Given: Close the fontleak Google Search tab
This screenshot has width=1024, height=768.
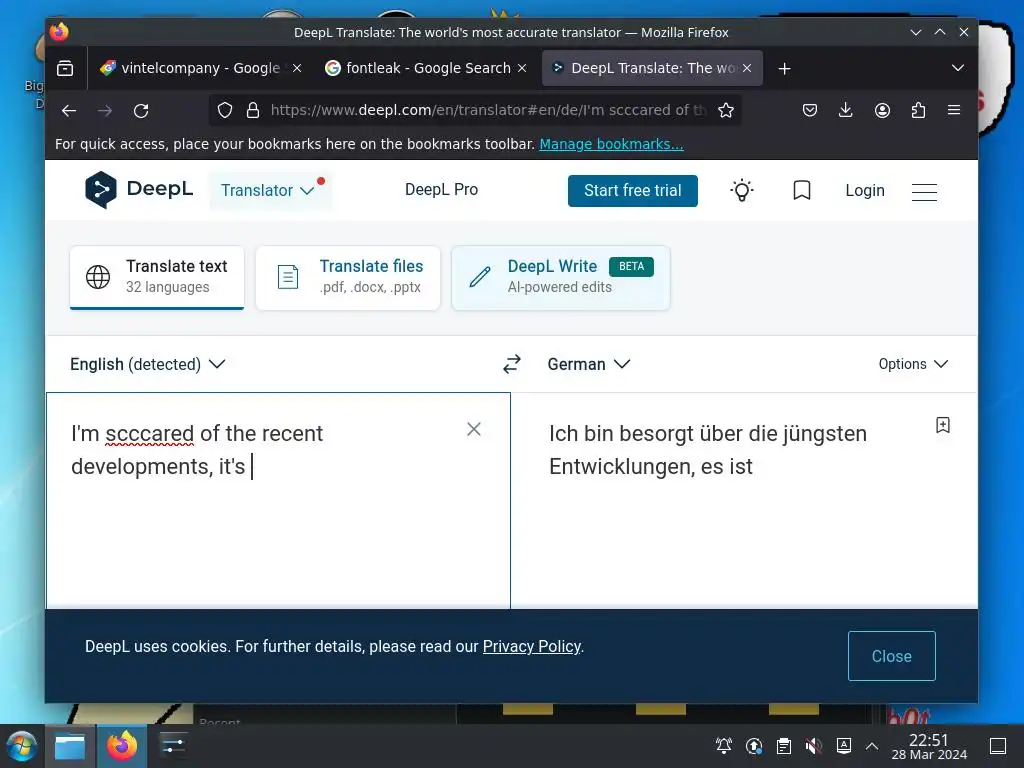Looking at the screenshot, I should tap(522, 68).
